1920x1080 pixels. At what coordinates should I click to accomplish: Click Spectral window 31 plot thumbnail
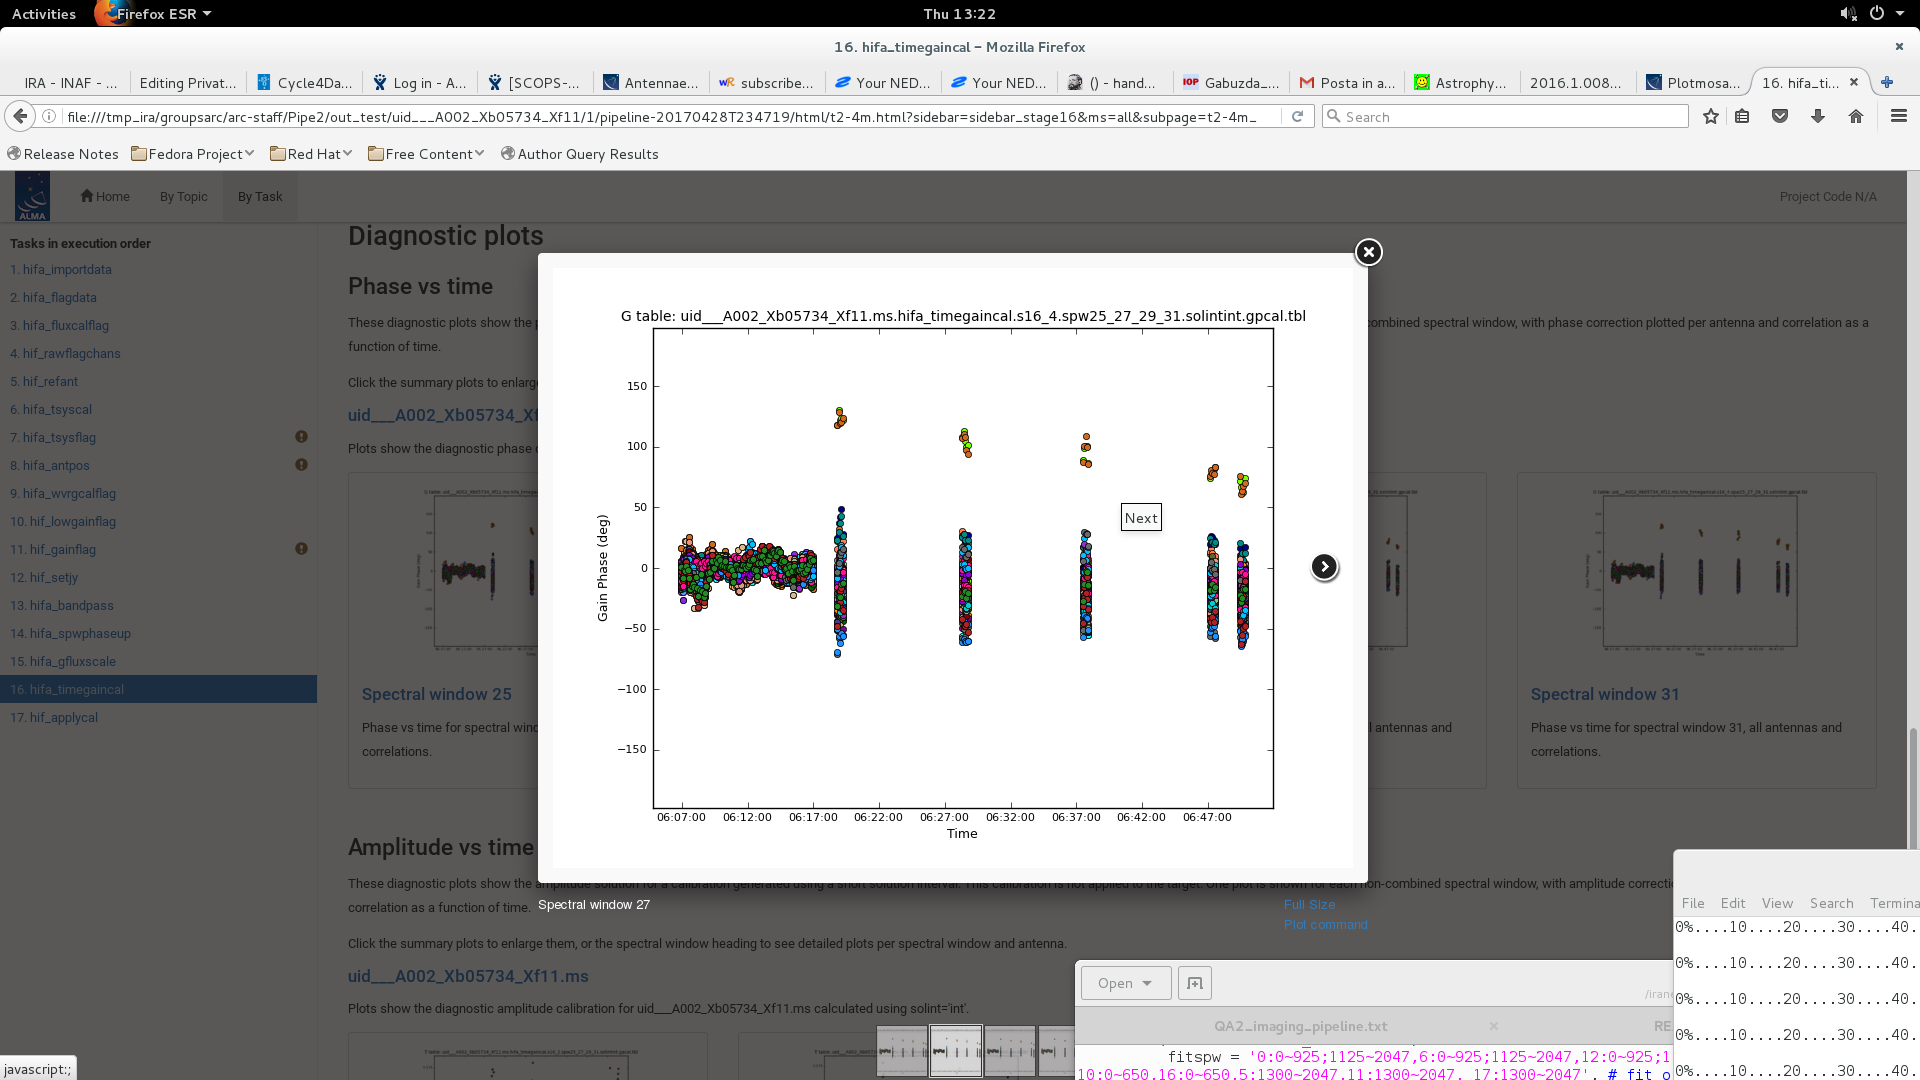[x=1696, y=572]
